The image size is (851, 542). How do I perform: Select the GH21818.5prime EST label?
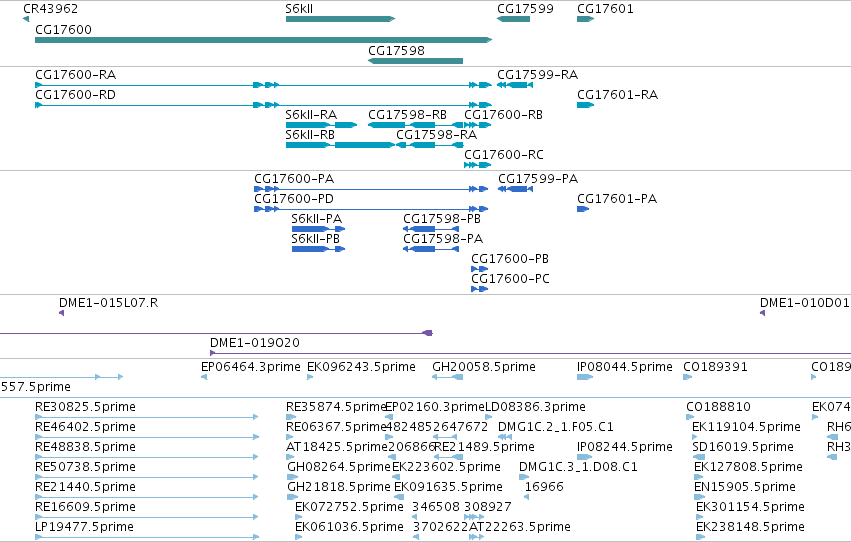tap(339, 488)
